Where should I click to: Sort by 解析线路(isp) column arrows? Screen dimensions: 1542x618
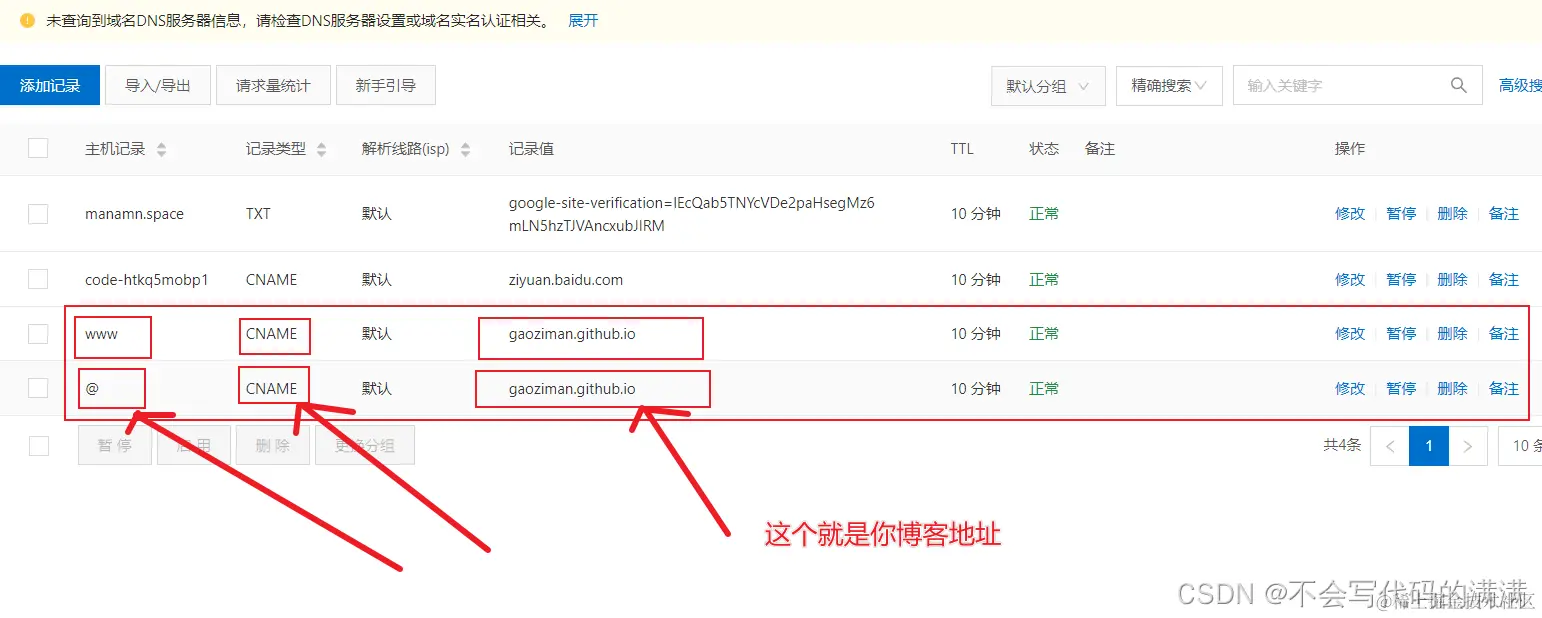pyautogui.click(x=465, y=150)
